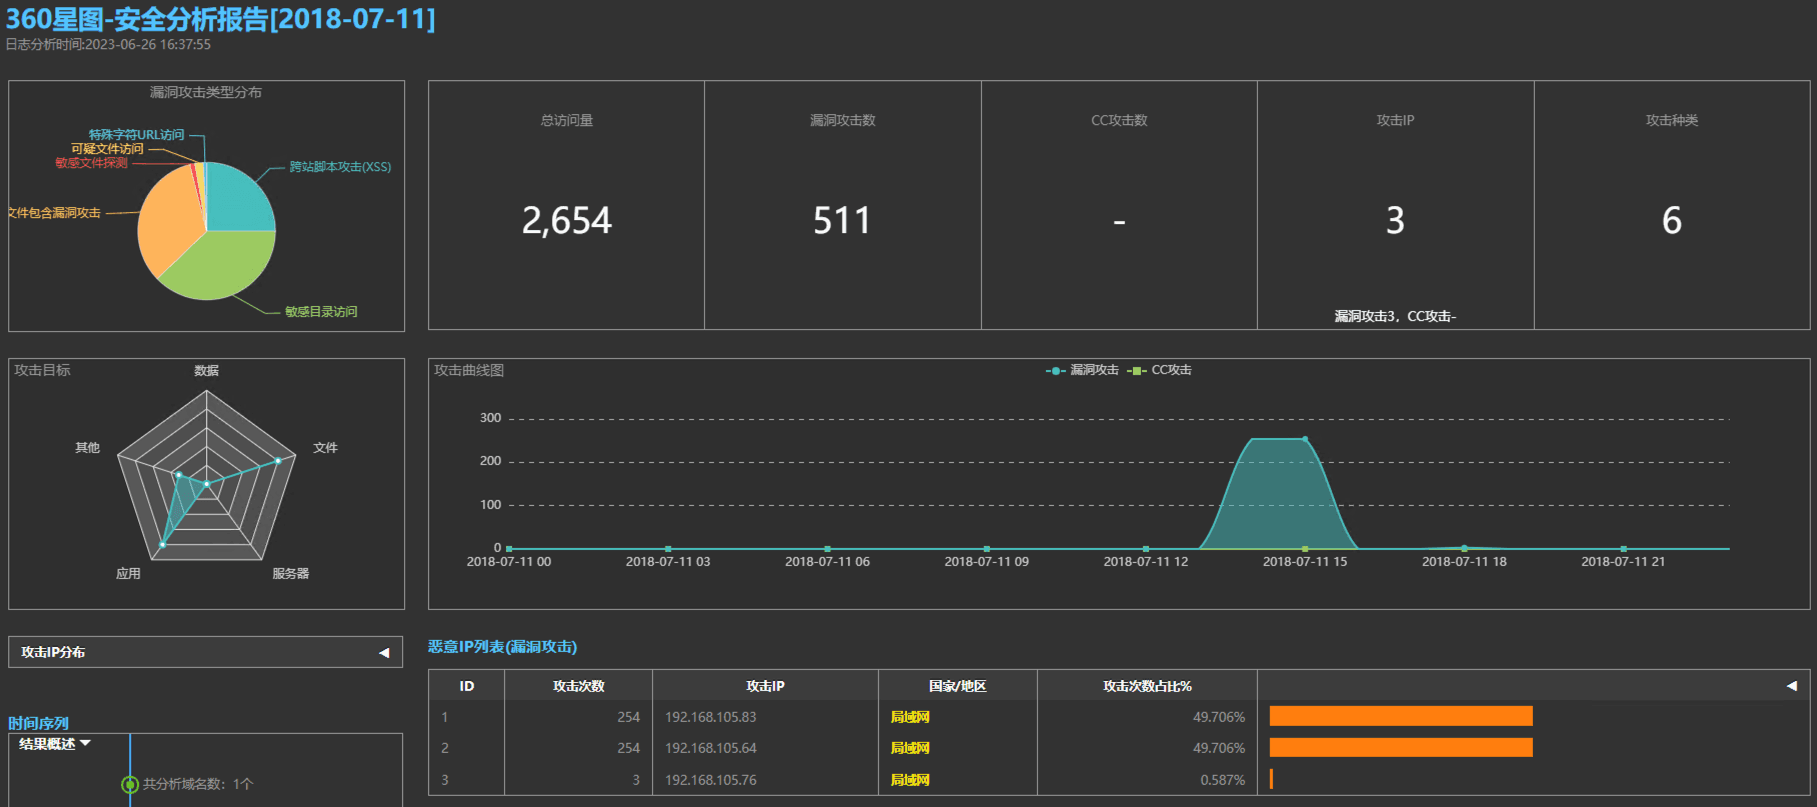Click the 恶意IP列表(漏洞攻击) heading
This screenshot has height=807, width=1817.
[502, 647]
